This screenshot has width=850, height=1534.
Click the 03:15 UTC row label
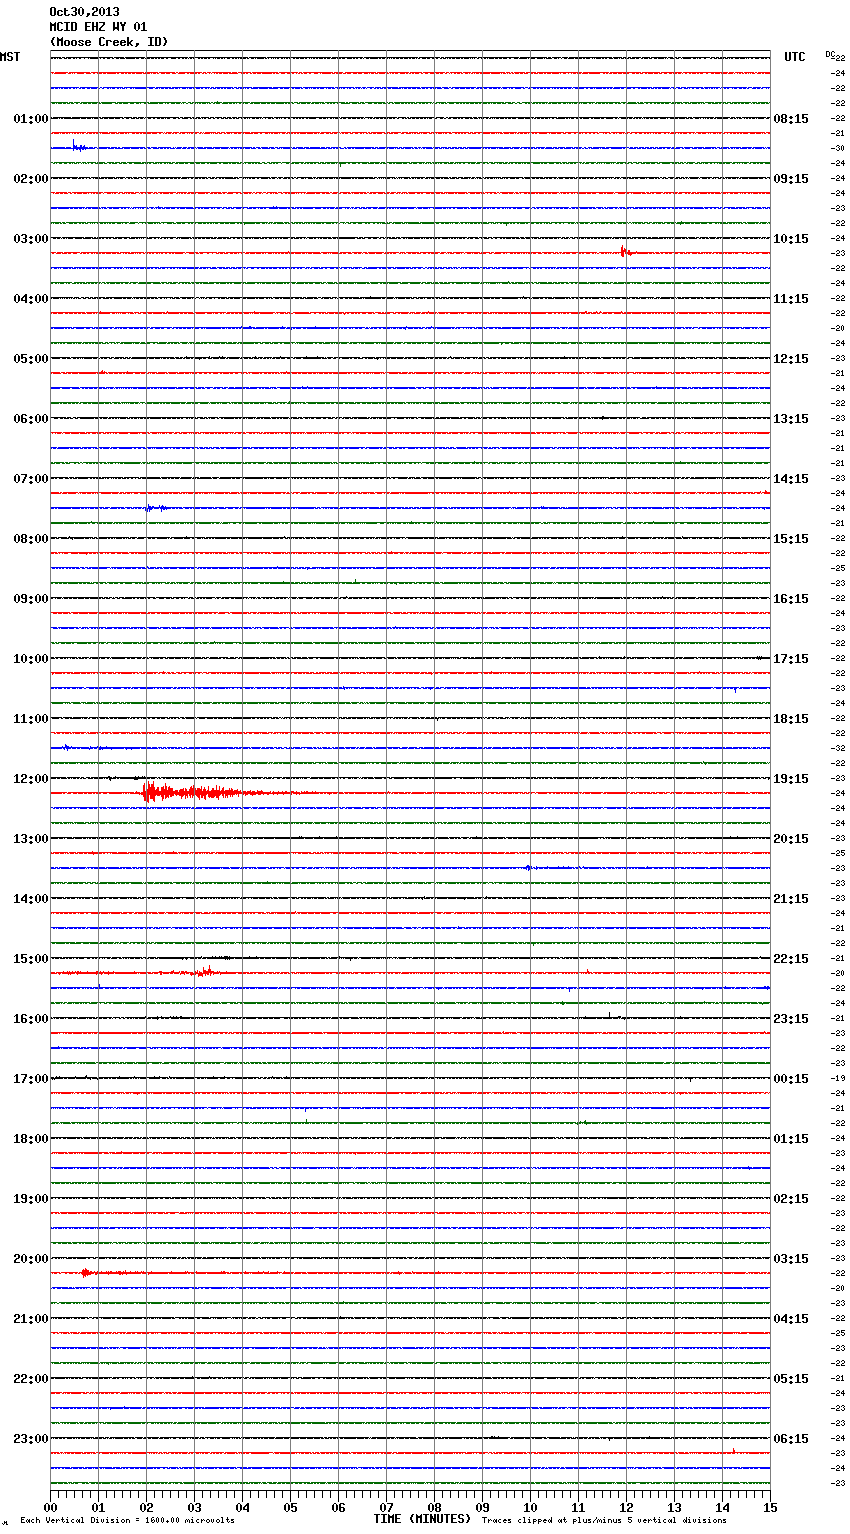click(791, 1259)
